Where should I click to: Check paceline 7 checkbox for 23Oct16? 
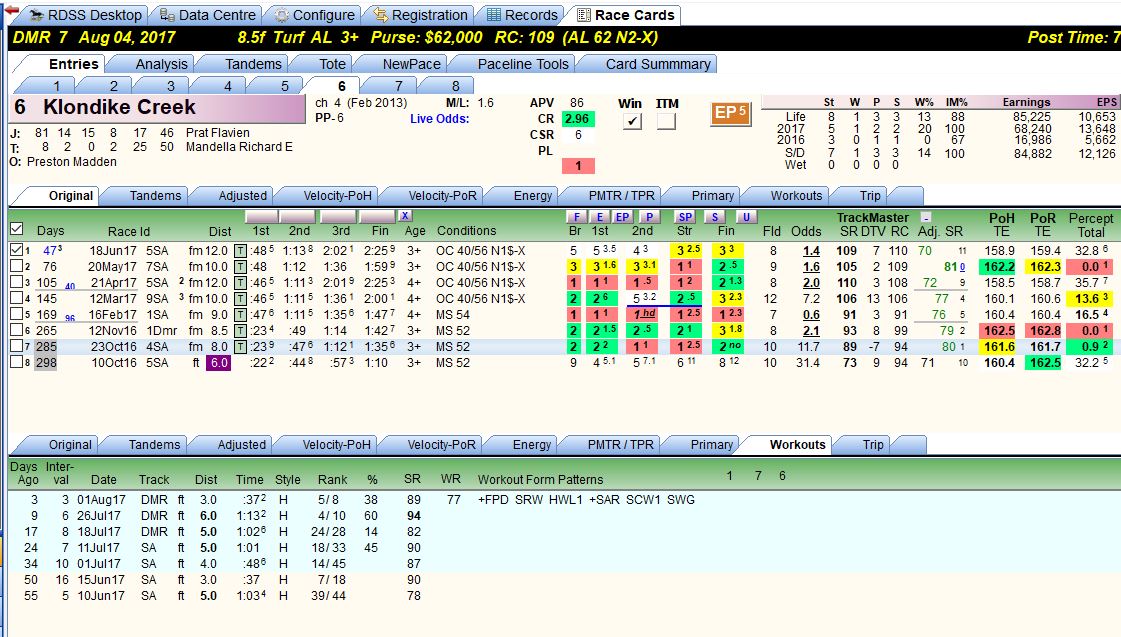[17, 347]
